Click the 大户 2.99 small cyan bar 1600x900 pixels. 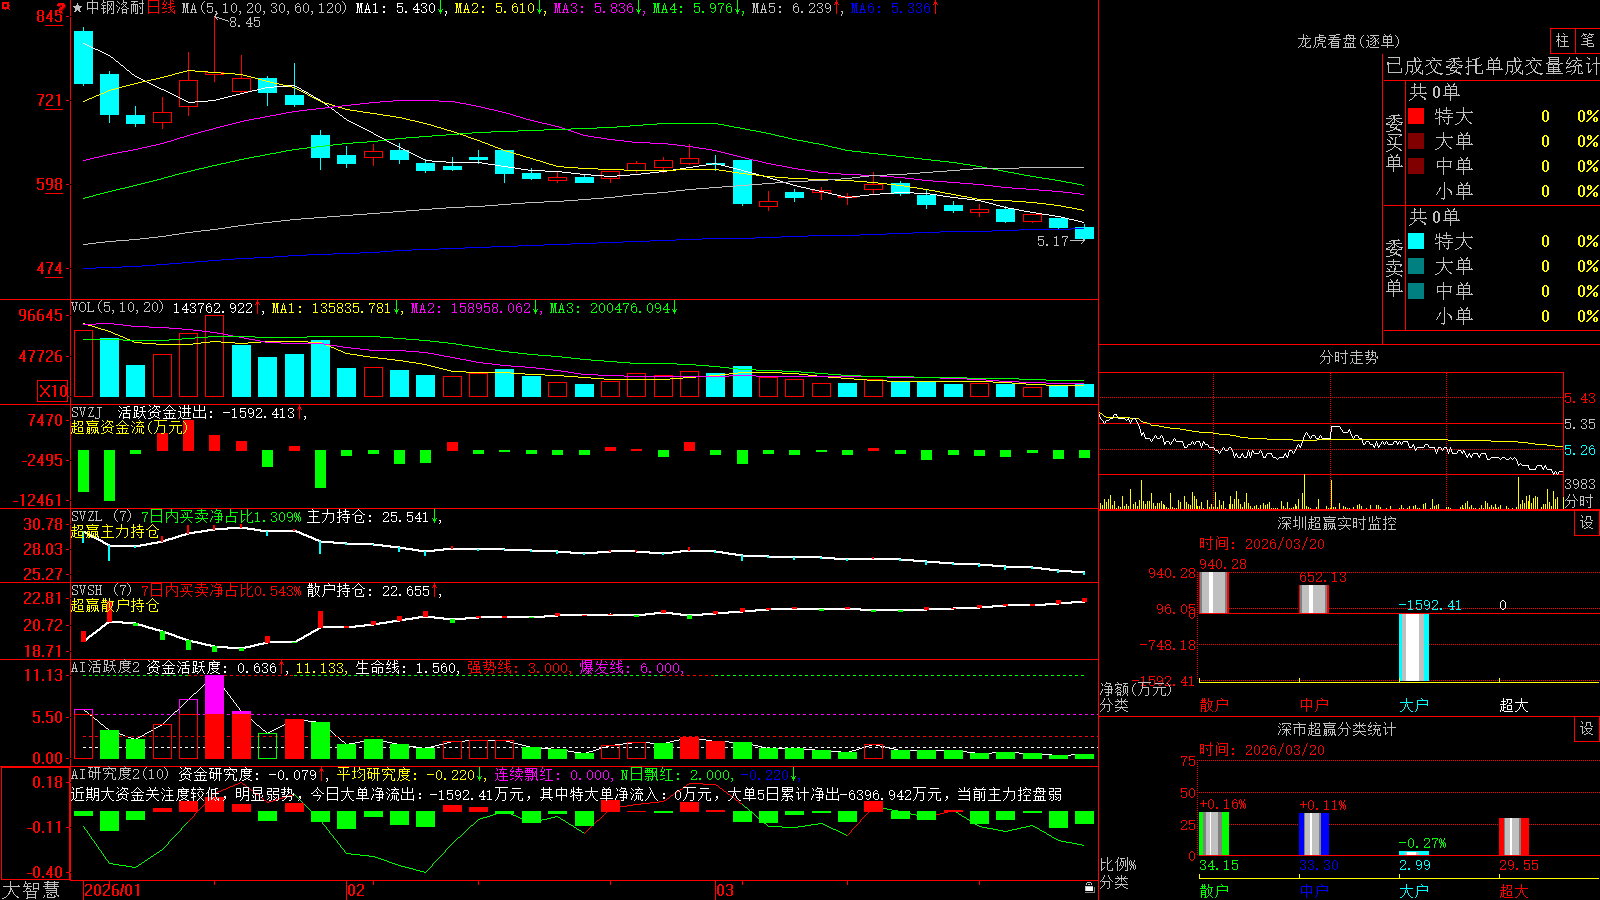click(x=1413, y=853)
